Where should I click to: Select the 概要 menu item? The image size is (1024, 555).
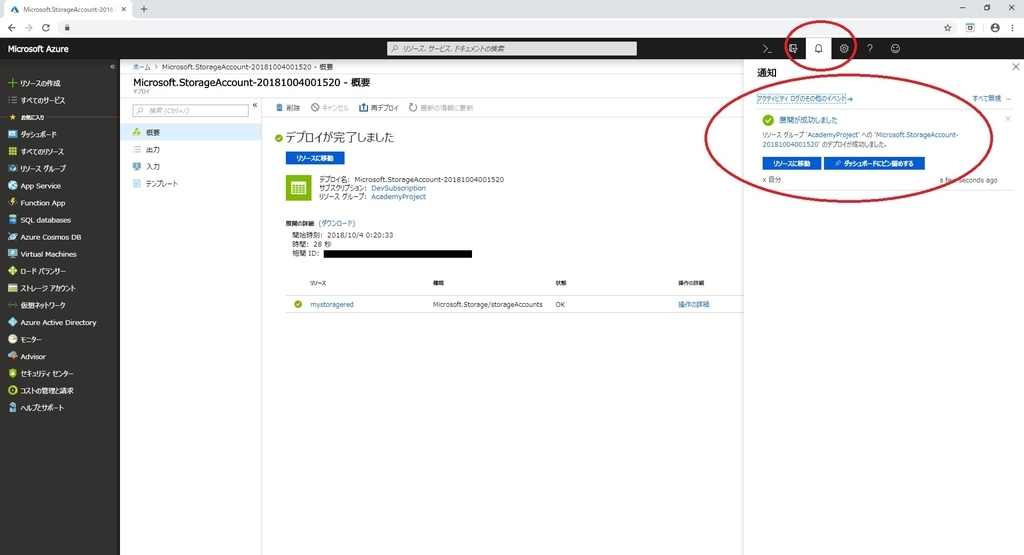click(191, 133)
